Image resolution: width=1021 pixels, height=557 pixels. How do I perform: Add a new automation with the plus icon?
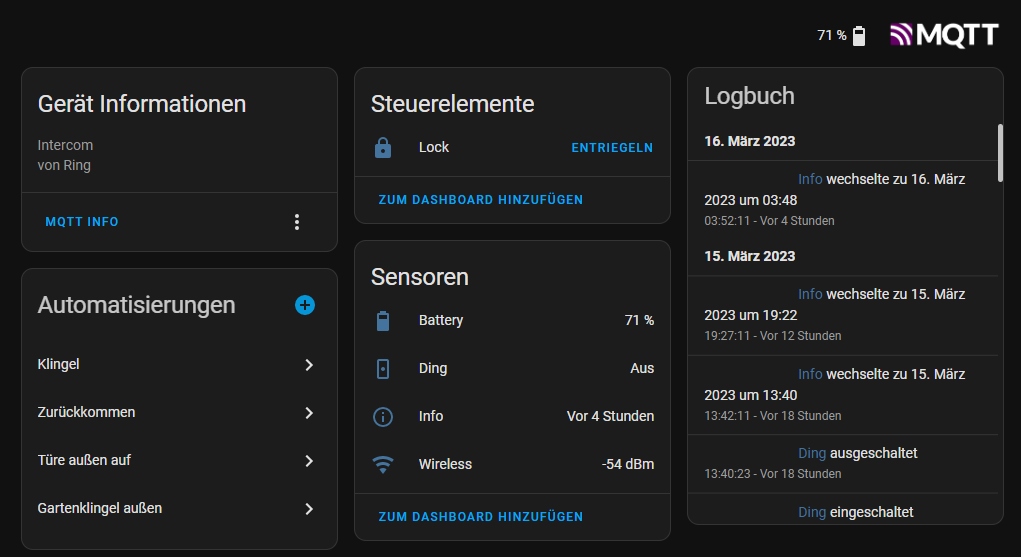305,305
